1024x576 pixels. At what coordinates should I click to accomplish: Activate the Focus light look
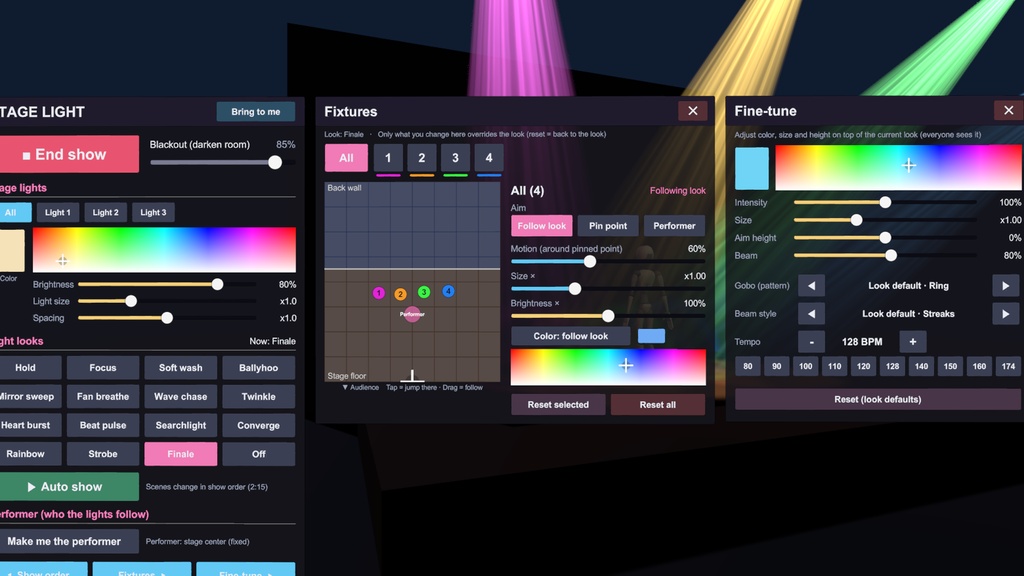click(103, 368)
